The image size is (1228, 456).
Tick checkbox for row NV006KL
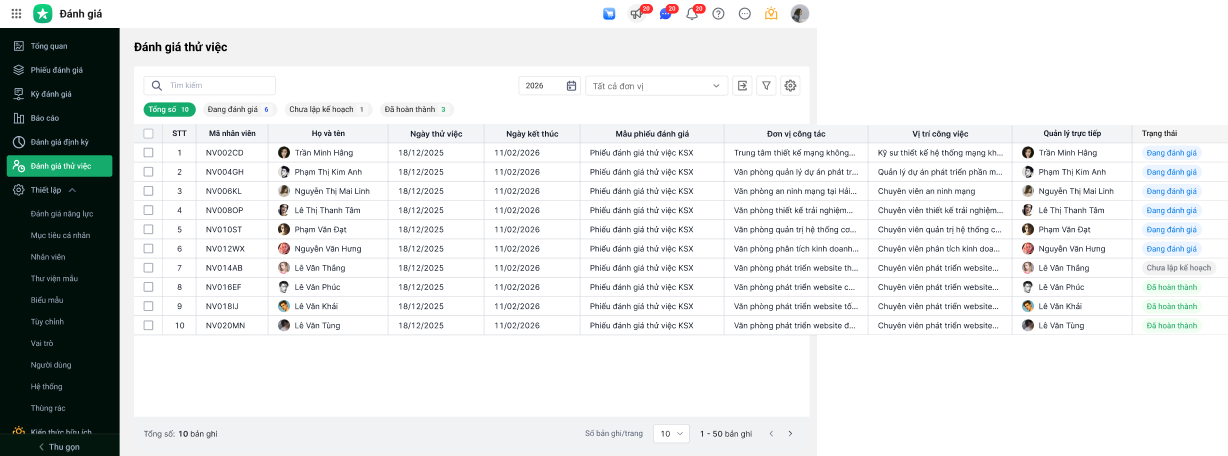coord(148,191)
